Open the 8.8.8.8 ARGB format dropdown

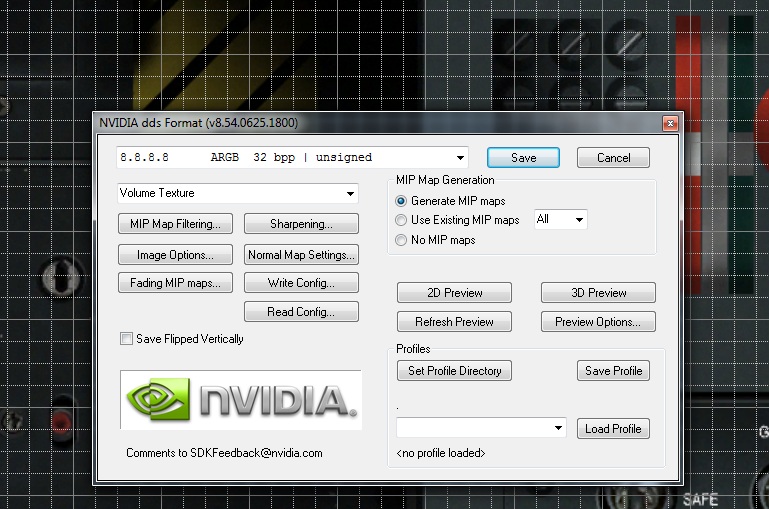292,157
